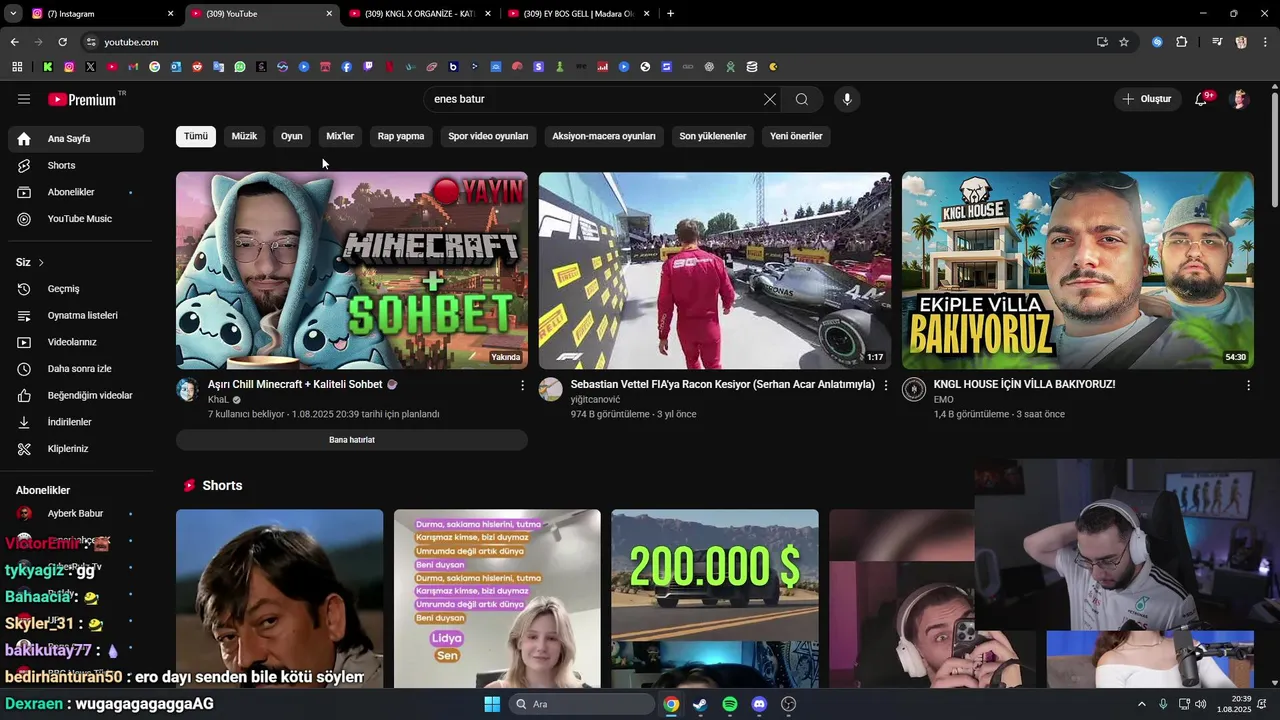The height and width of the screenshot is (720, 1280).
Task: Open Steam from the taskbar
Action: pos(700,704)
